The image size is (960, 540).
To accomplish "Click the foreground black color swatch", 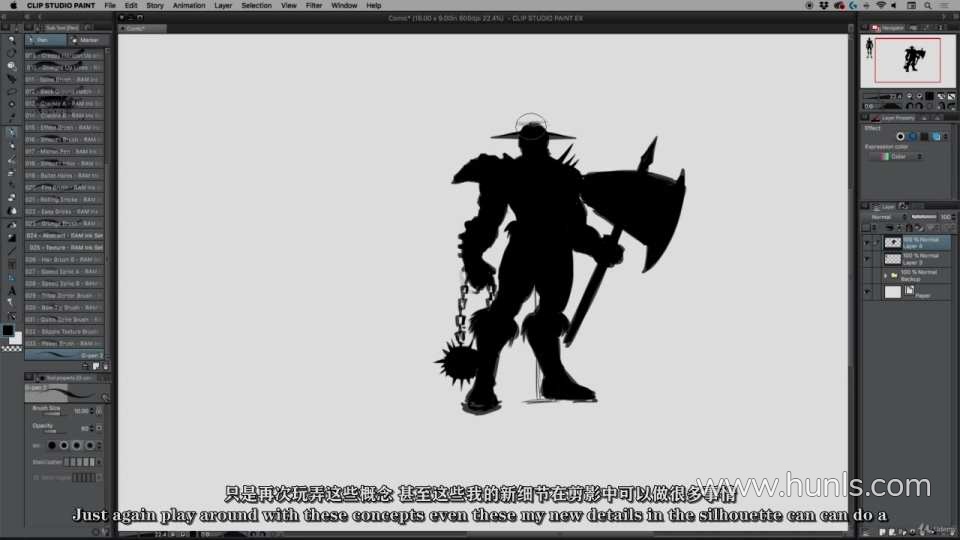I will (x=8, y=330).
